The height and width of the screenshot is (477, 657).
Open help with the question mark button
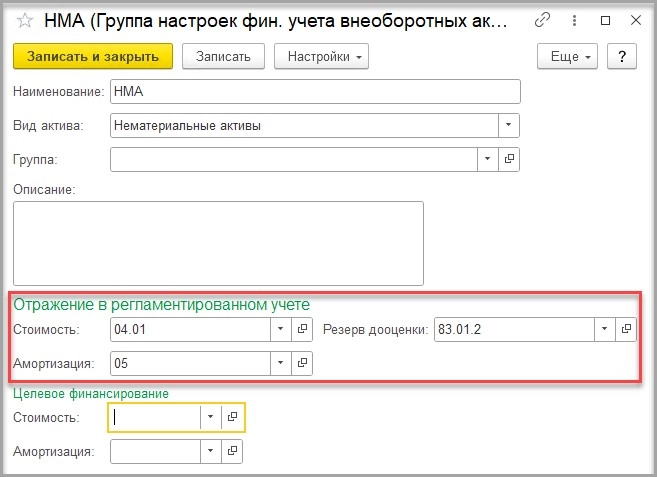click(x=622, y=56)
